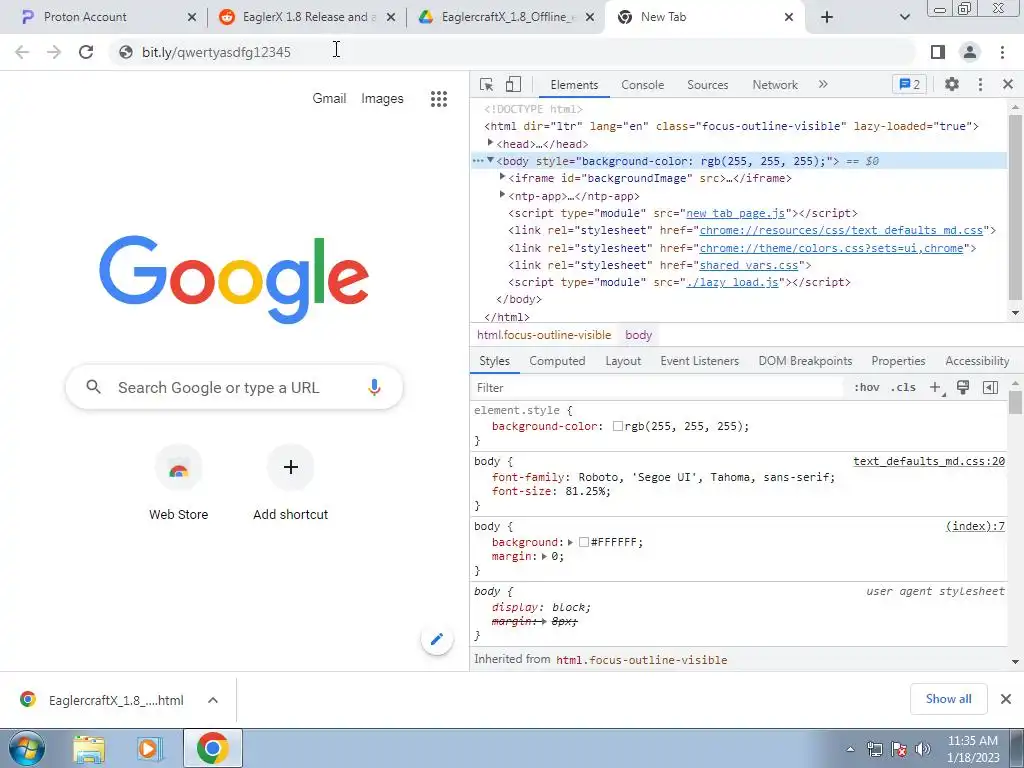Open Chrome three-dot menu
Viewport: 1024px width, 768px height.
[1002, 52]
